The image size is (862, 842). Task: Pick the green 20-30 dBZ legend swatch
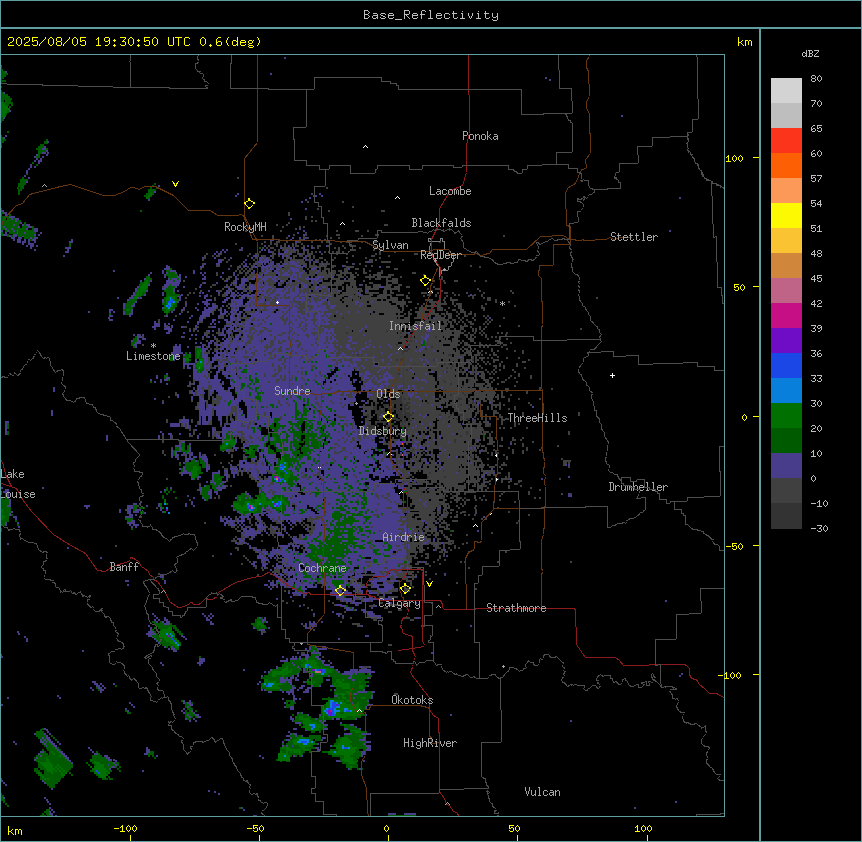pyautogui.click(x=786, y=416)
